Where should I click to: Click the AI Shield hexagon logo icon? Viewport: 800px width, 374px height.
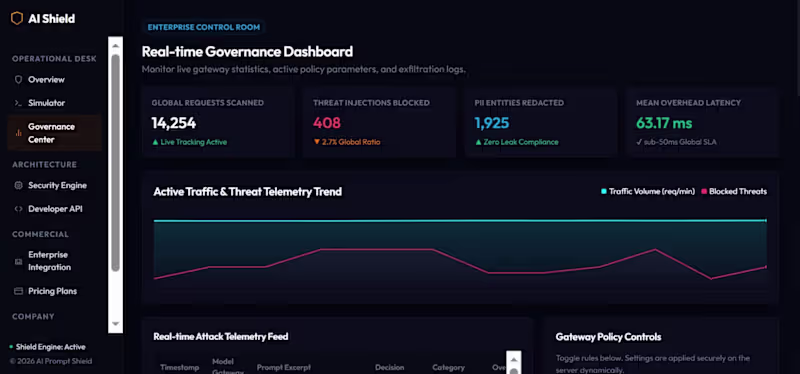[17, 19]
